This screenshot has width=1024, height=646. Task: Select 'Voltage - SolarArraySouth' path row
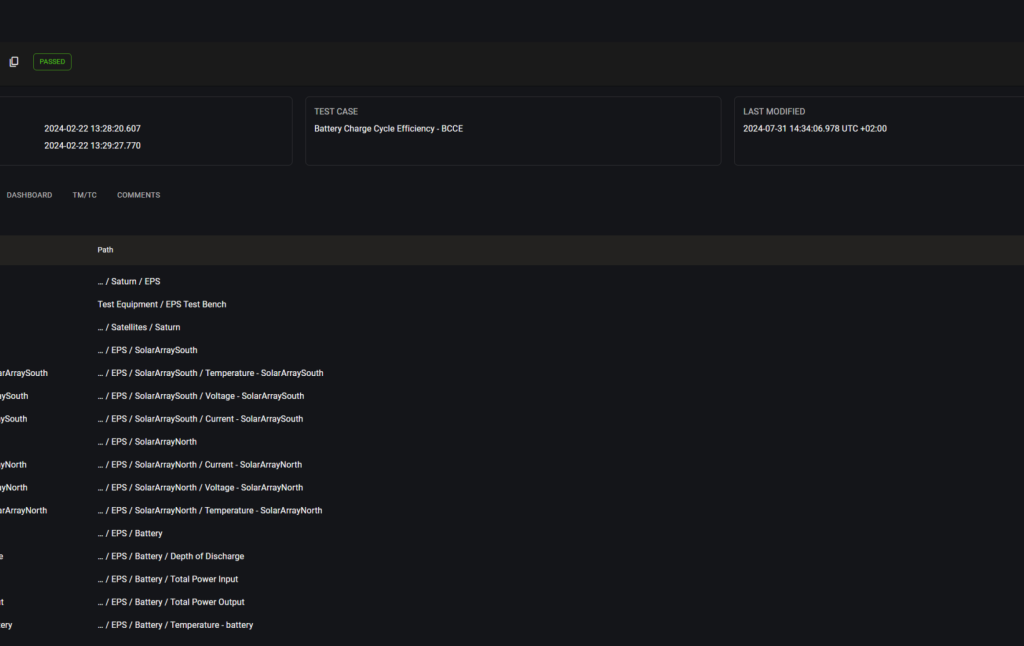click(512, 396)
